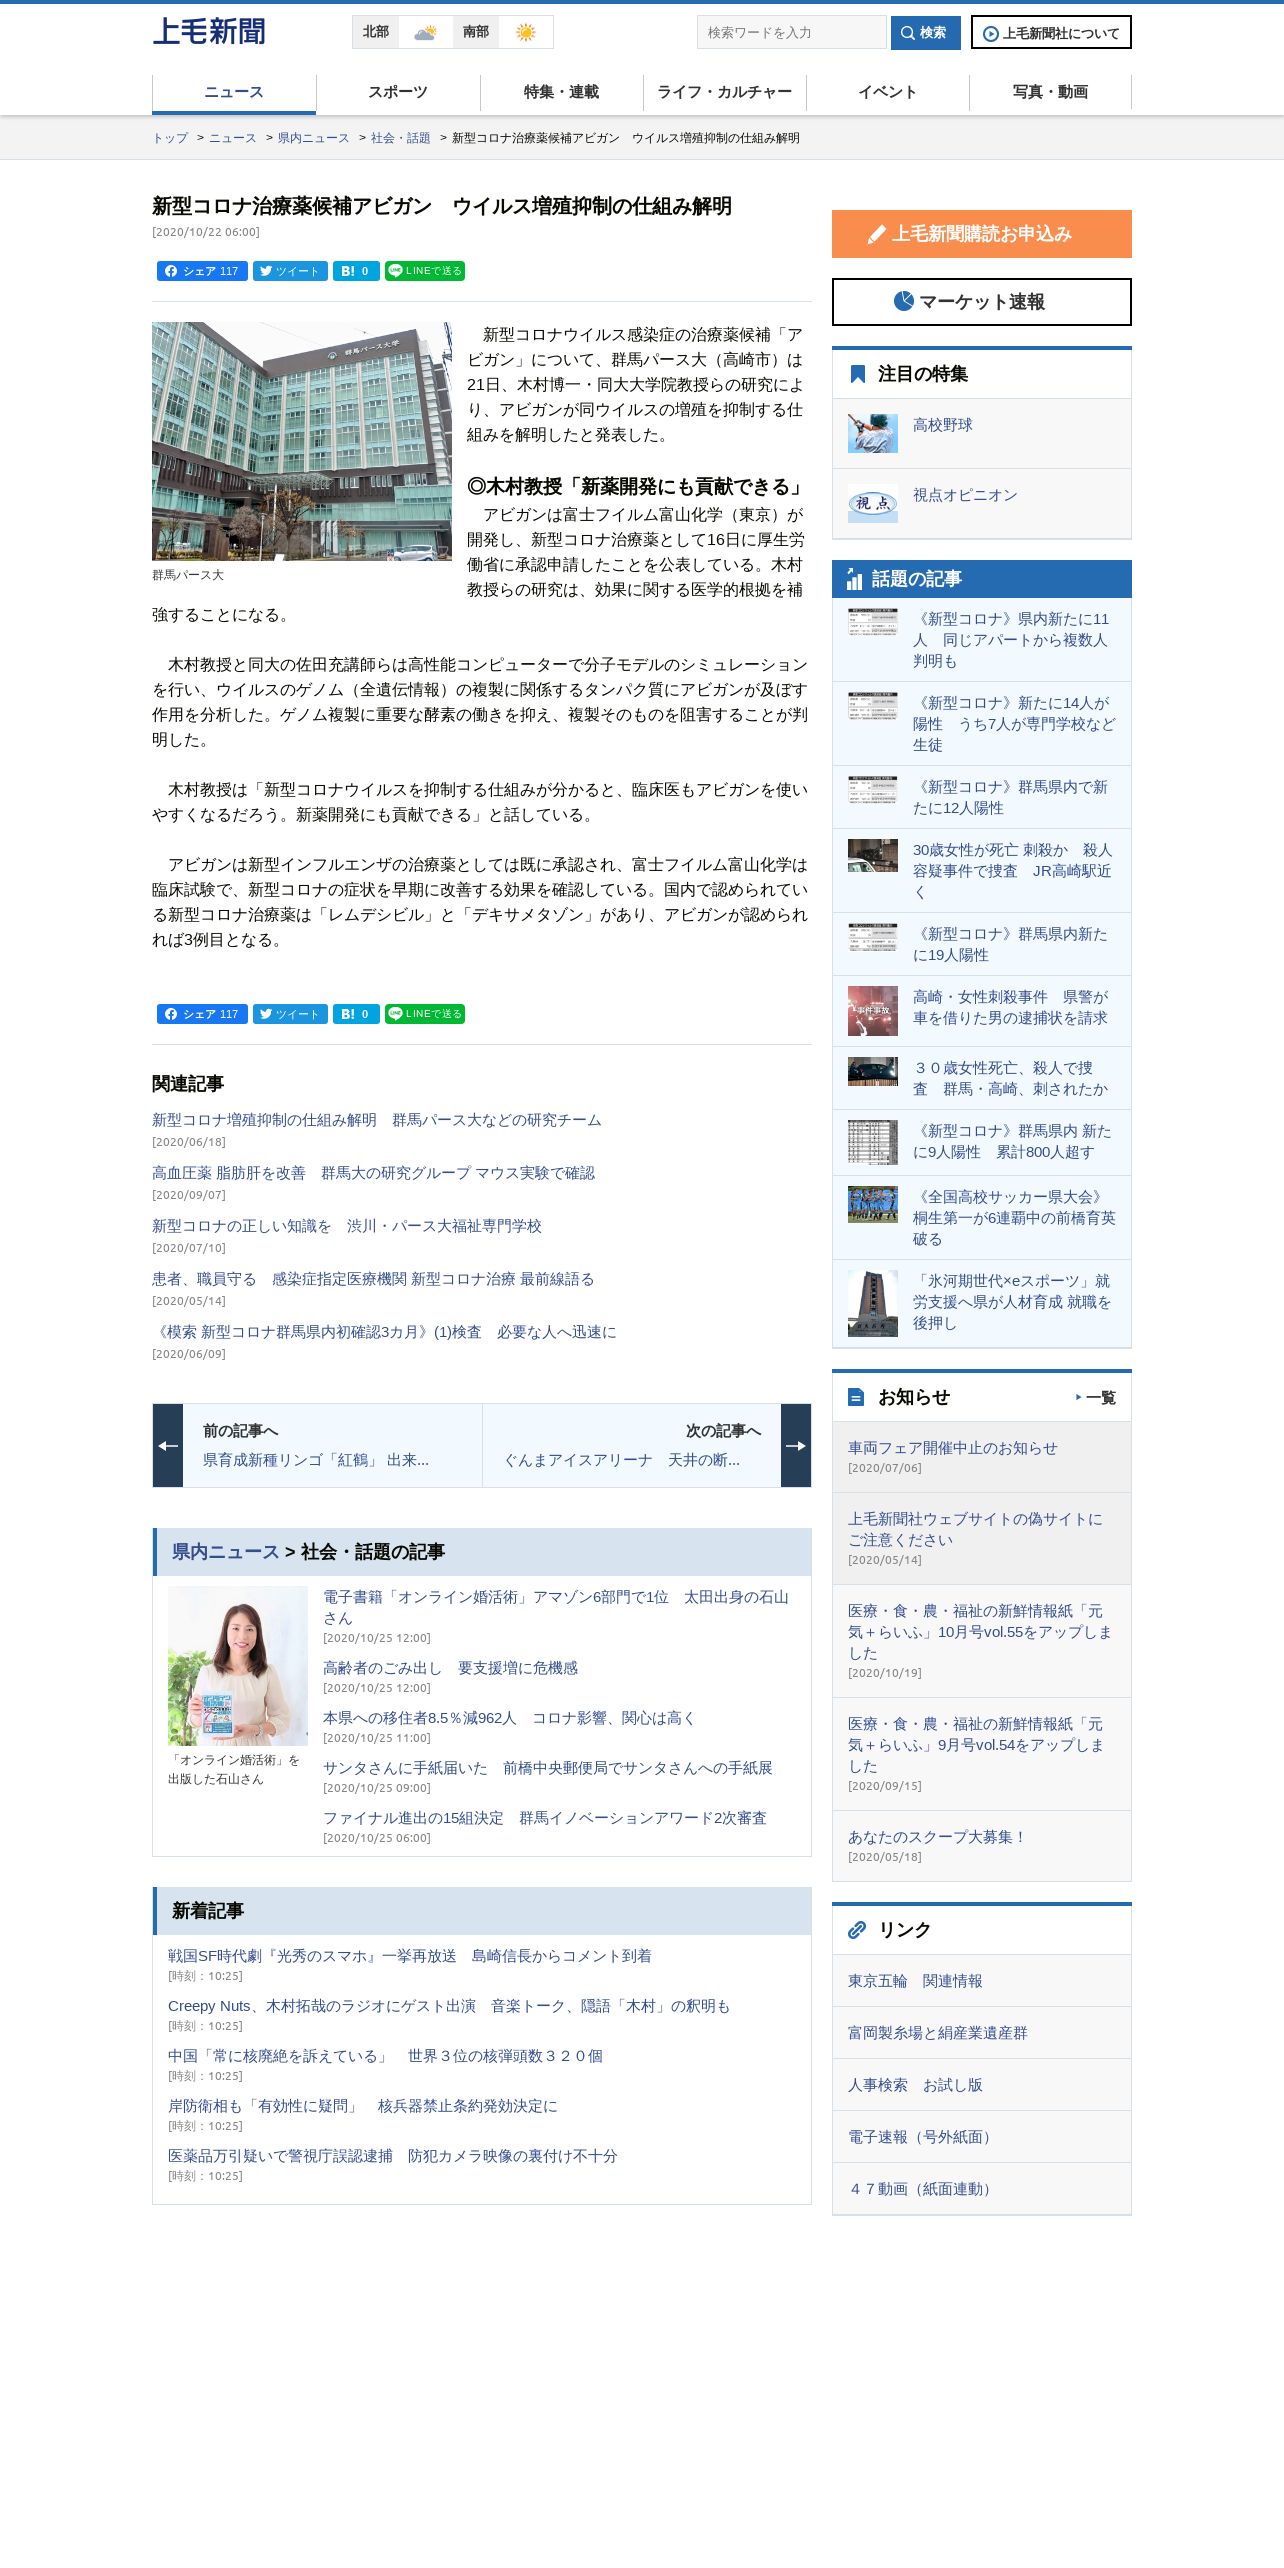Open 新たに14人が陽性 article
This screenshot has height=2568, width=1284.
pyautogui.click(x=1014, y=724)
